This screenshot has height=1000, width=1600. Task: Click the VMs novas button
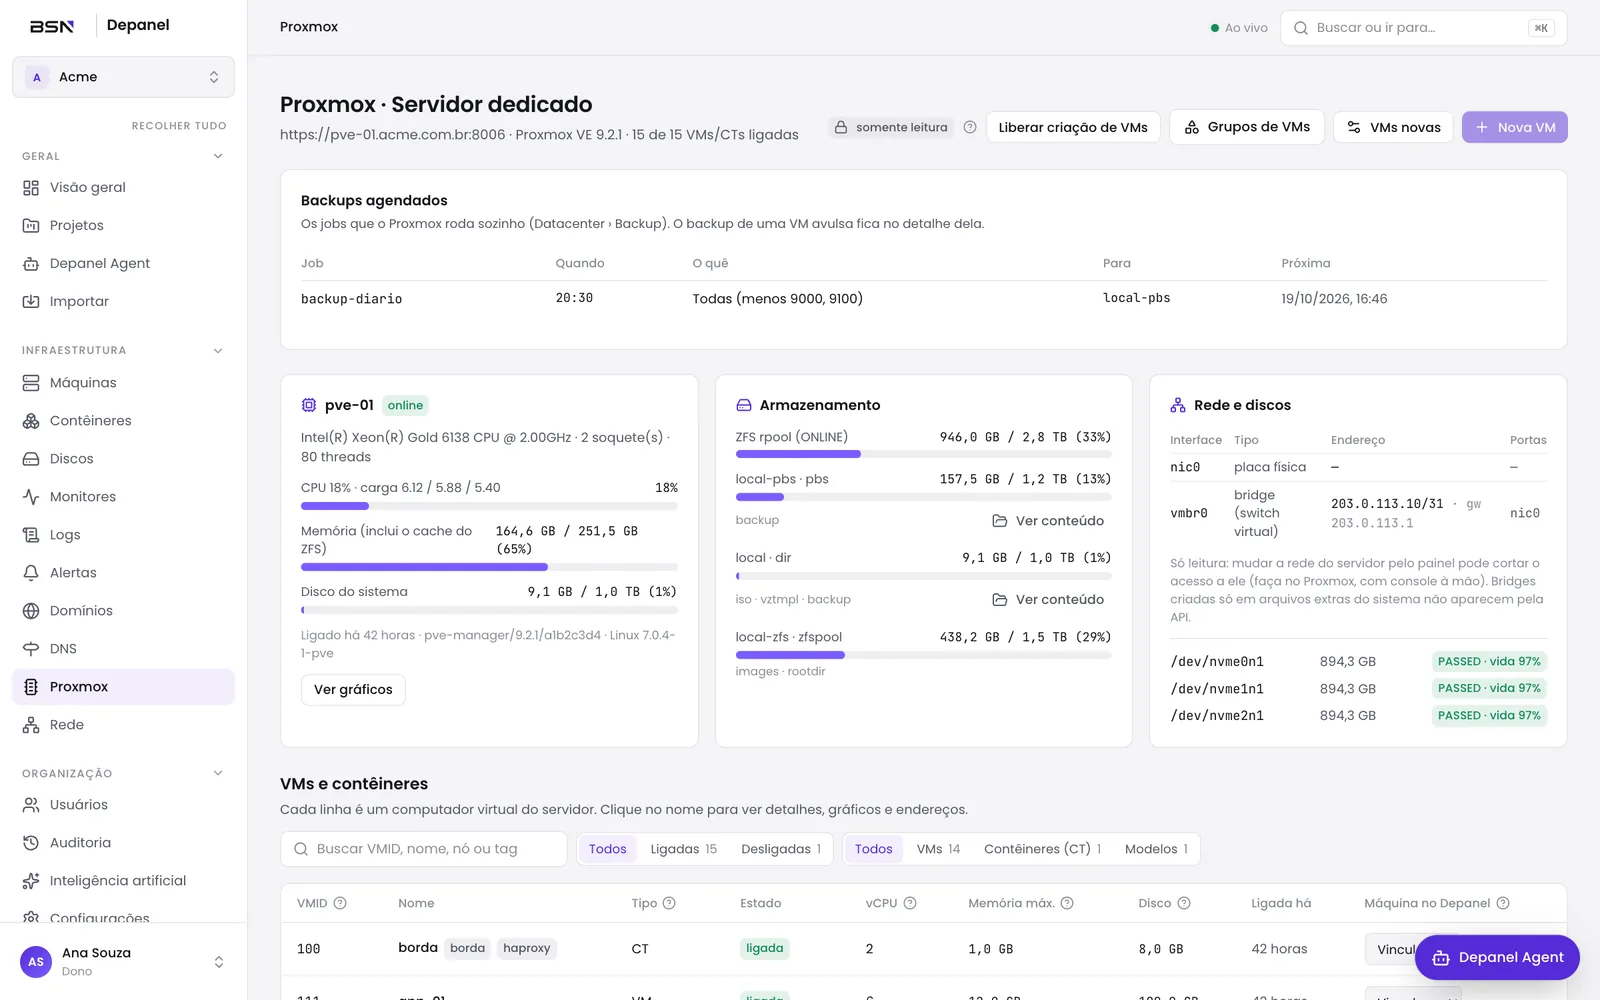[x=1393, y=127]
